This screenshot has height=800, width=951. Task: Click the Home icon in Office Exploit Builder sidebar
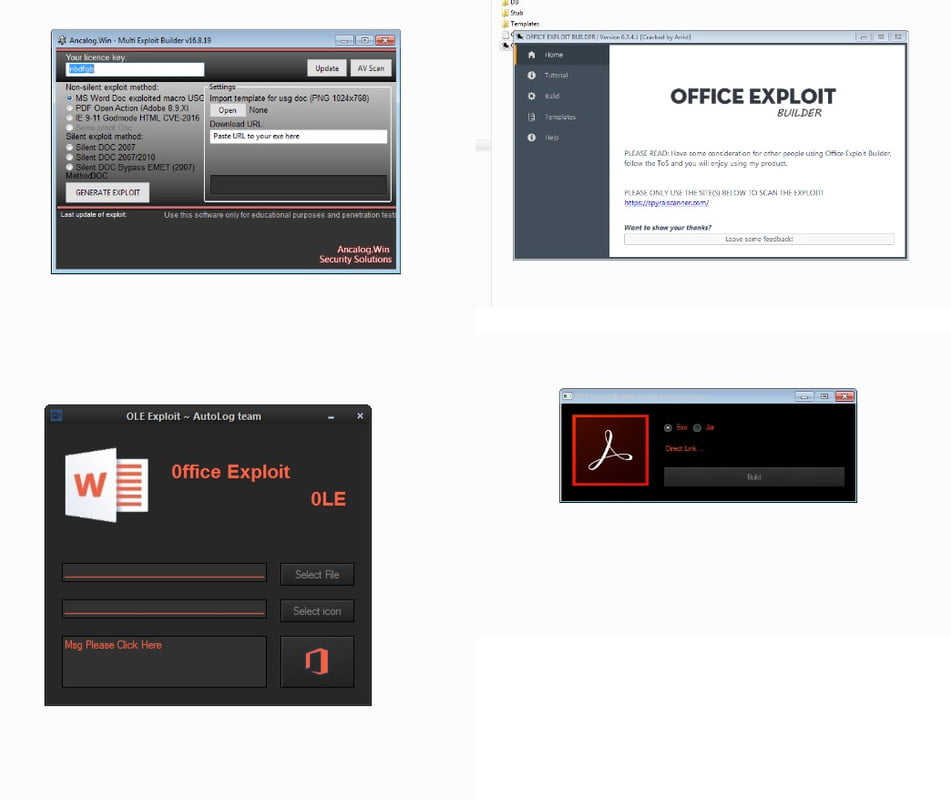tap(531, 54)
